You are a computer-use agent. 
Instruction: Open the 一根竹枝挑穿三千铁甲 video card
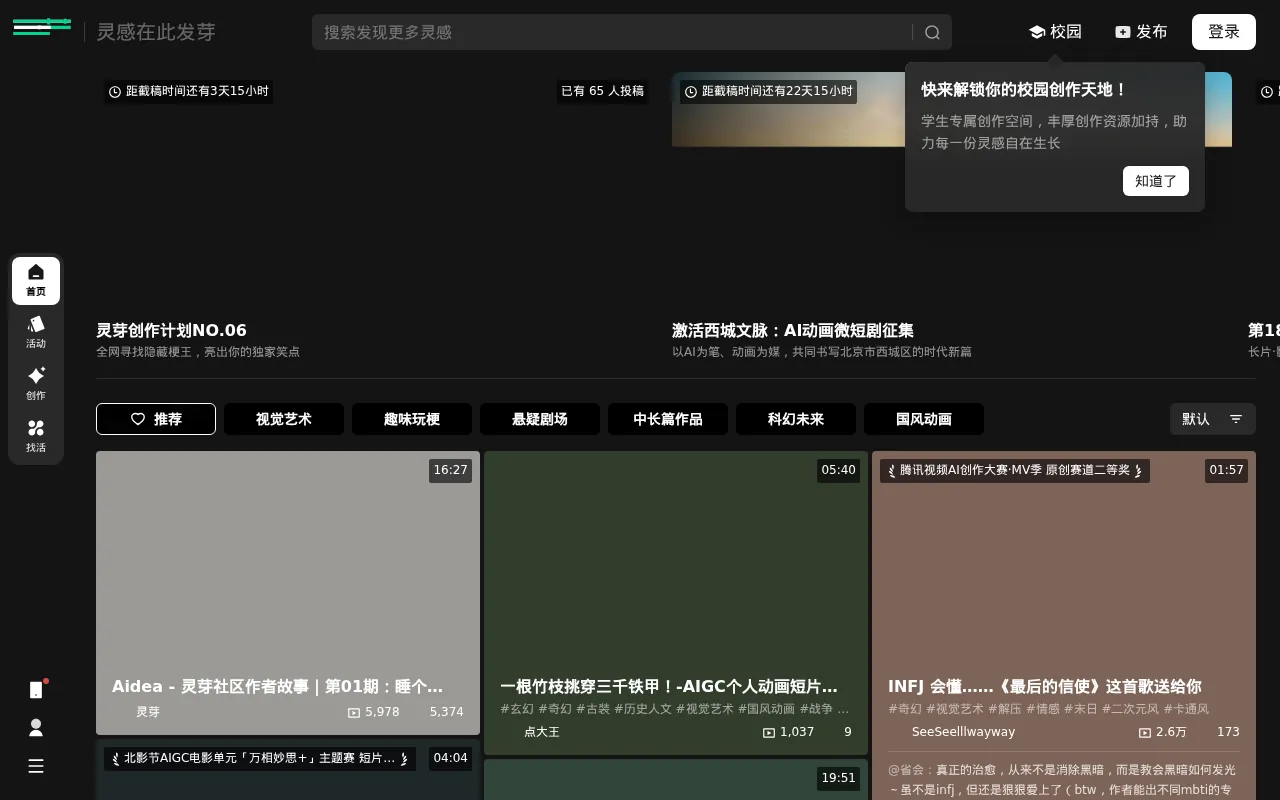pyautogui.click(x=676, y=603)
